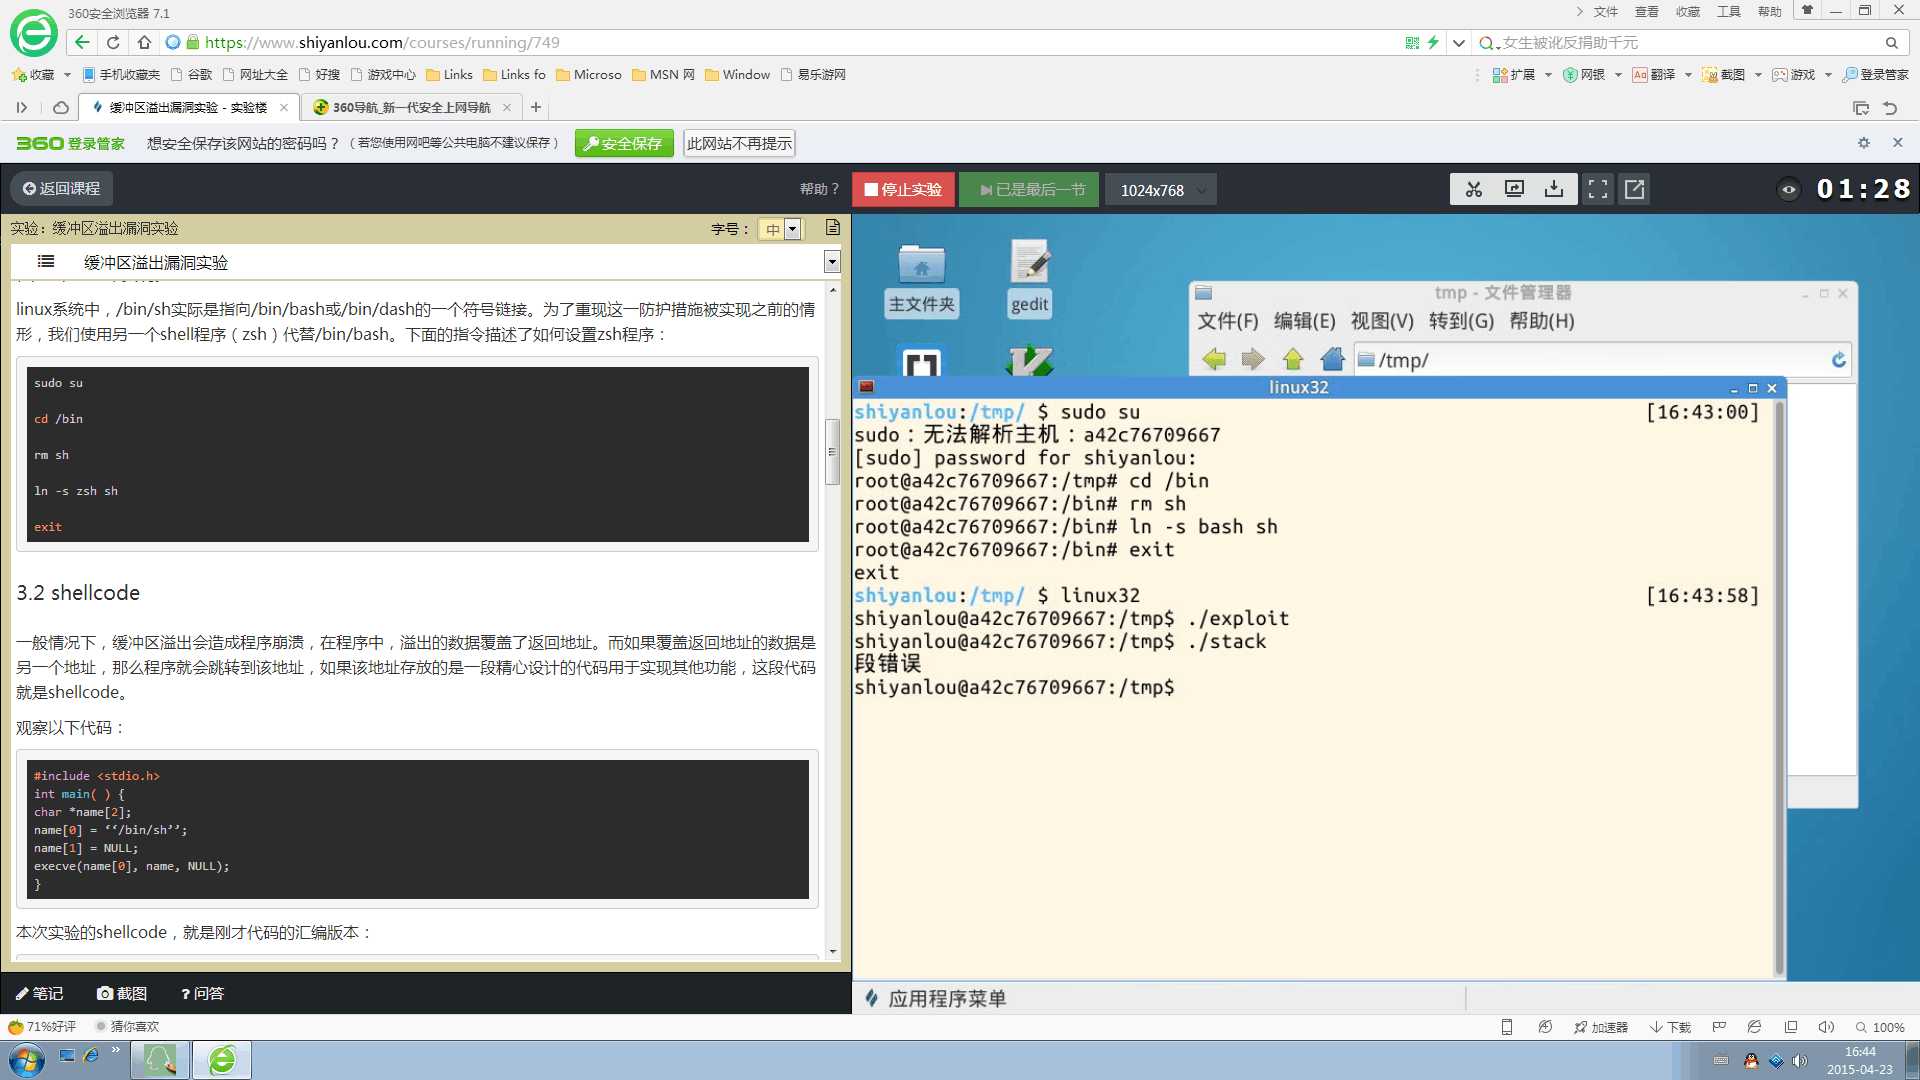Click 返回课程 return to course button
The width and height of the screenshot is (1920, 1080).
[x=61, y=188]
